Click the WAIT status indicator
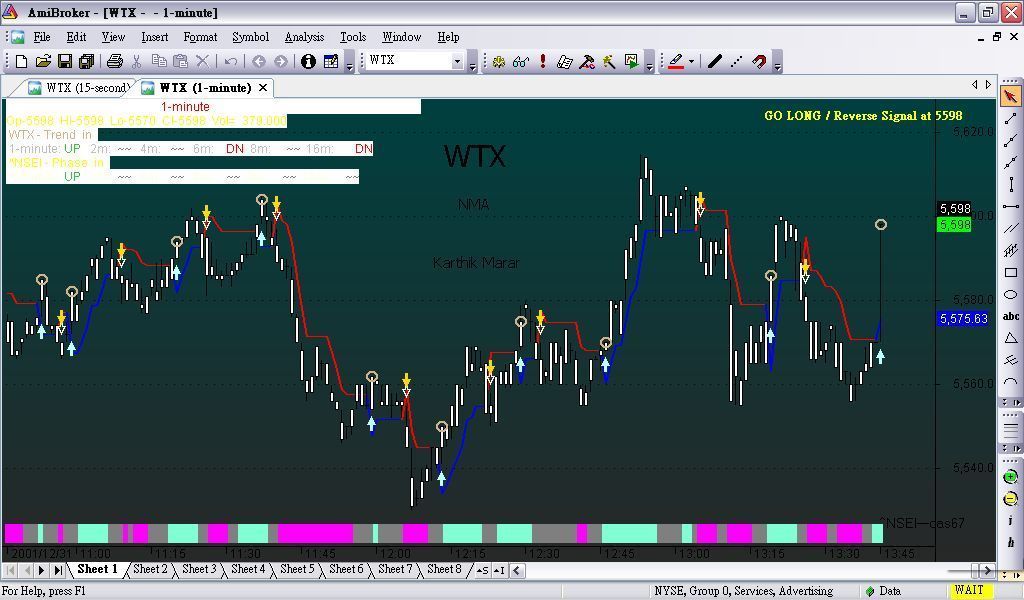The width and height of the screenshot is (1024, 600). coord(968,590)
